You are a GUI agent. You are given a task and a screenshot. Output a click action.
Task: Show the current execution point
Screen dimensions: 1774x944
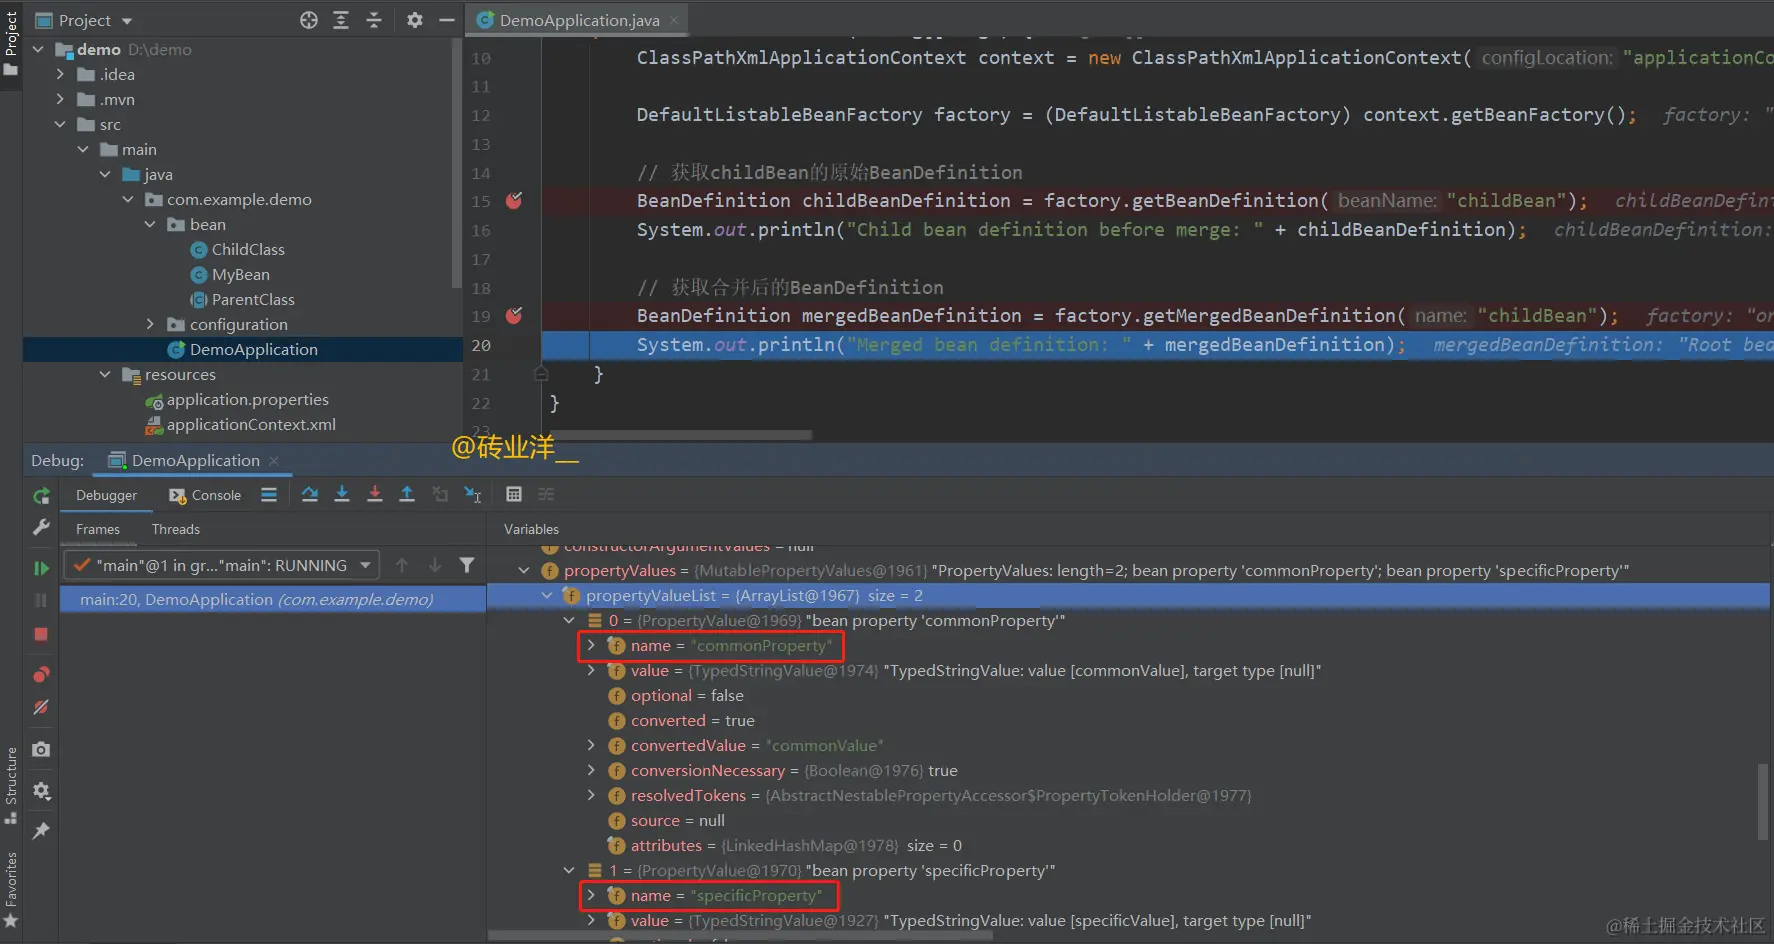[269, 494]
